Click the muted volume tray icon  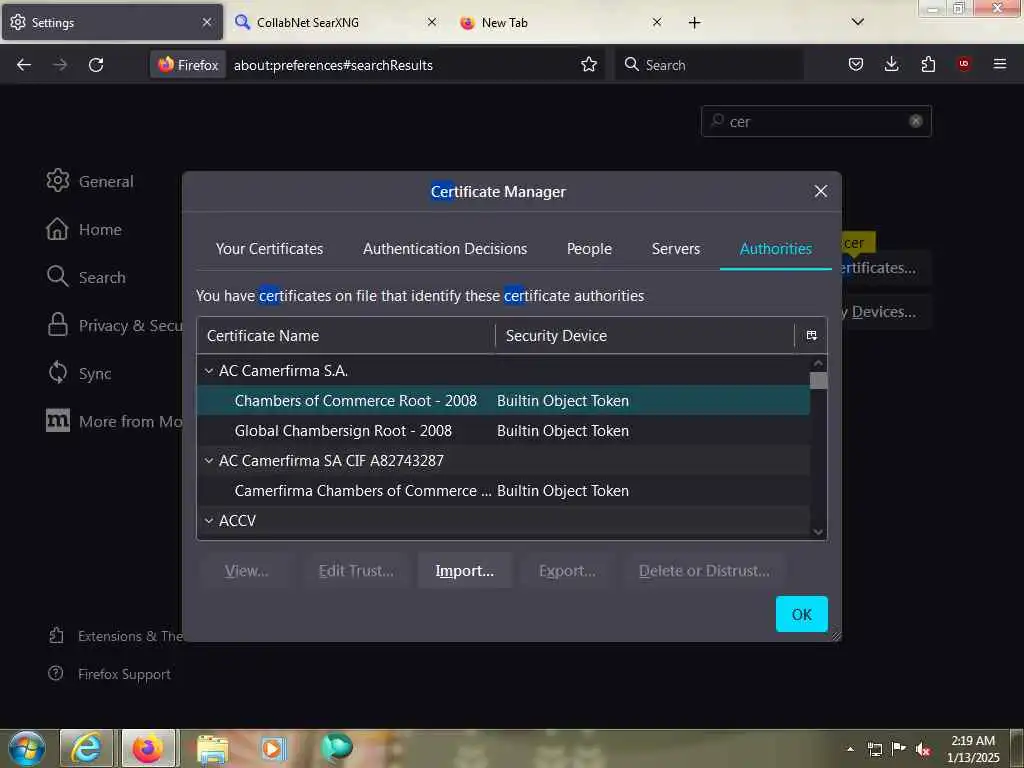(922, 749)
